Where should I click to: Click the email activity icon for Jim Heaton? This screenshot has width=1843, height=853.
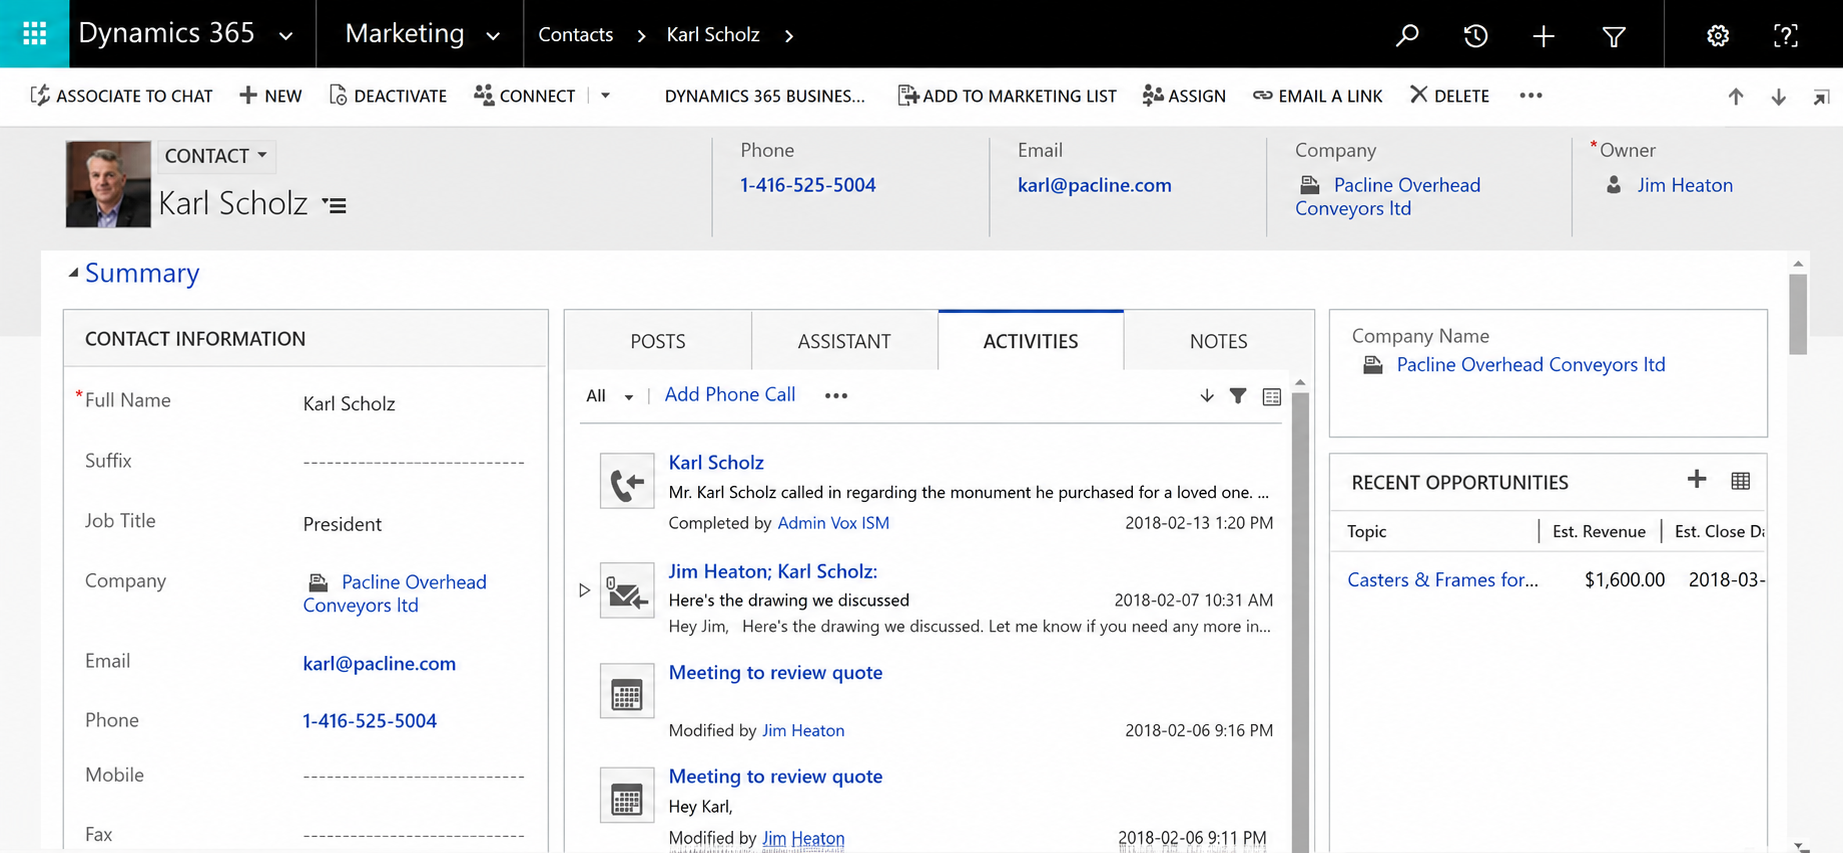click(x=627, y=590)
